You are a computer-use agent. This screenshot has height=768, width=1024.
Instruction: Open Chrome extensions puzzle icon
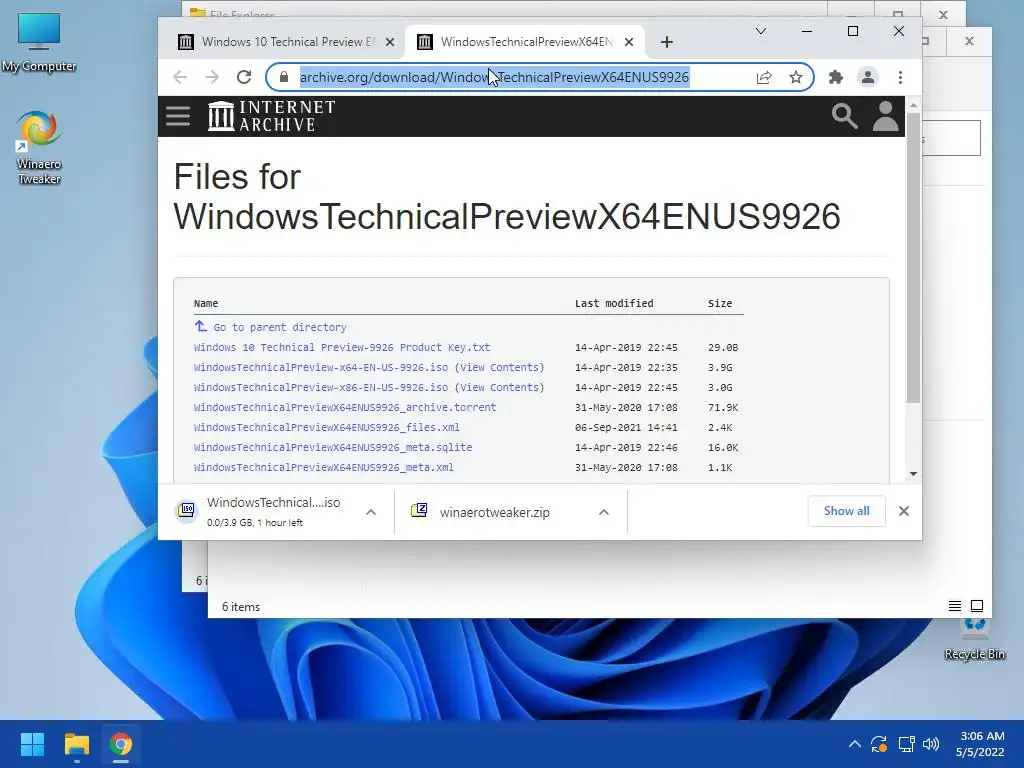click(835, 77)
